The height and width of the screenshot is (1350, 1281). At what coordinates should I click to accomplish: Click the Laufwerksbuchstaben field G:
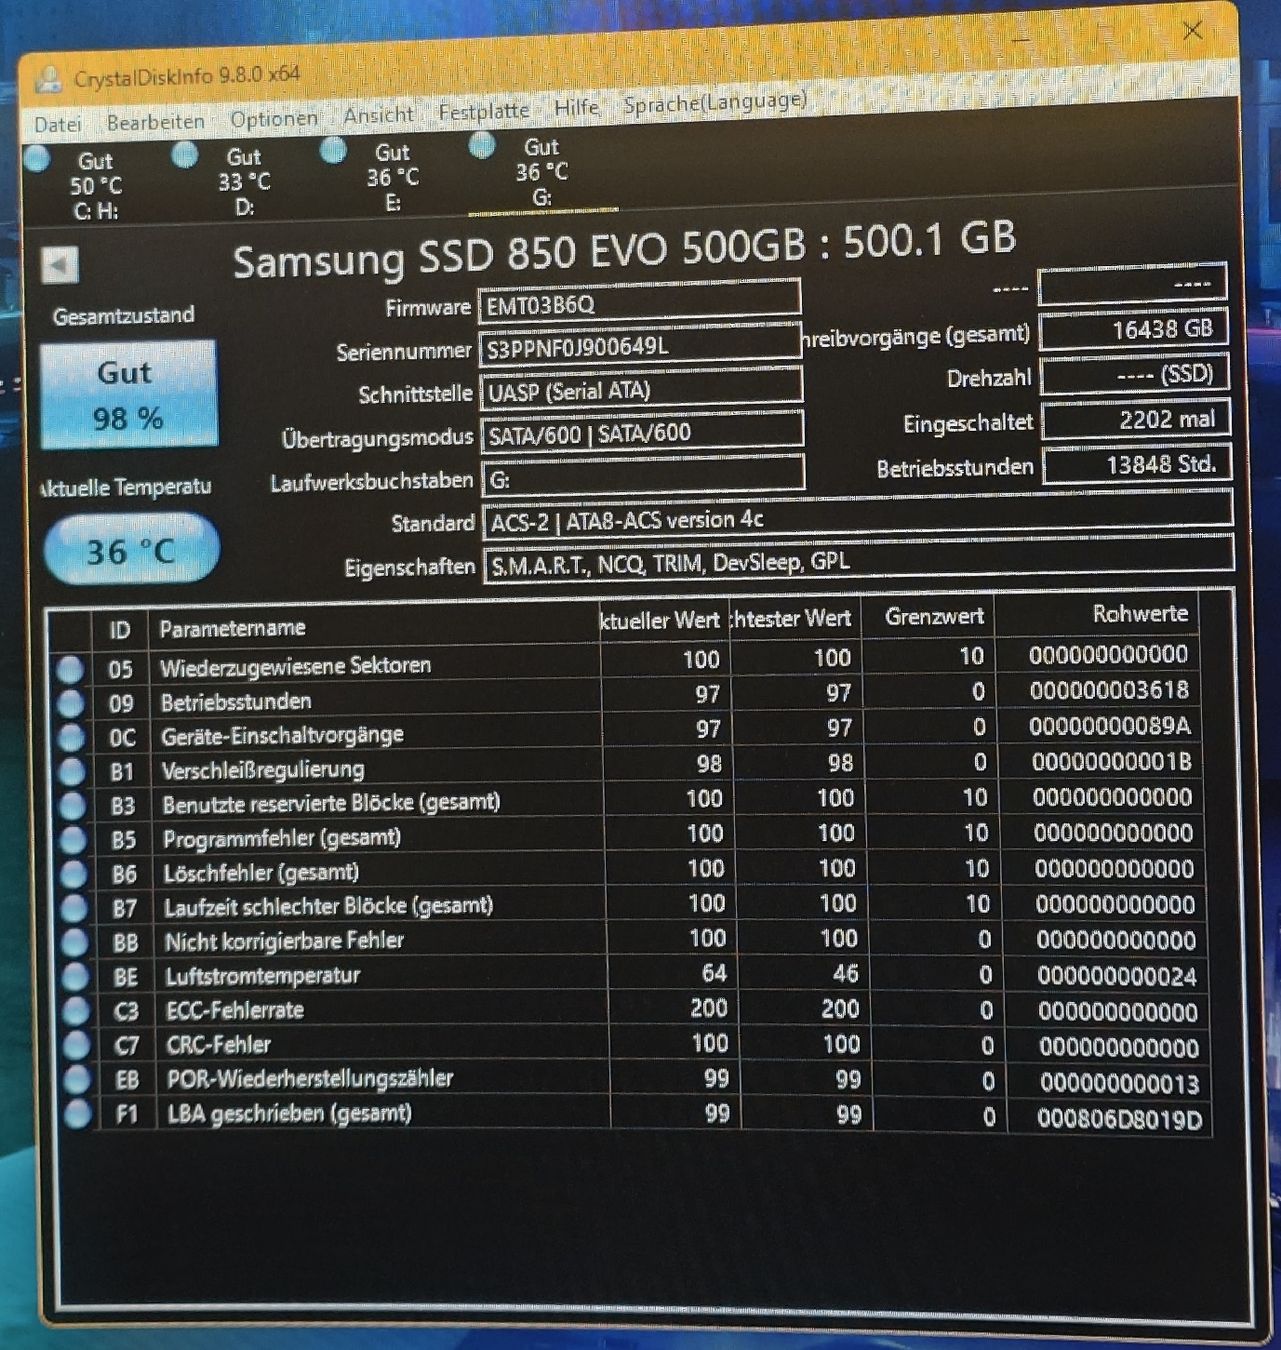643,476
